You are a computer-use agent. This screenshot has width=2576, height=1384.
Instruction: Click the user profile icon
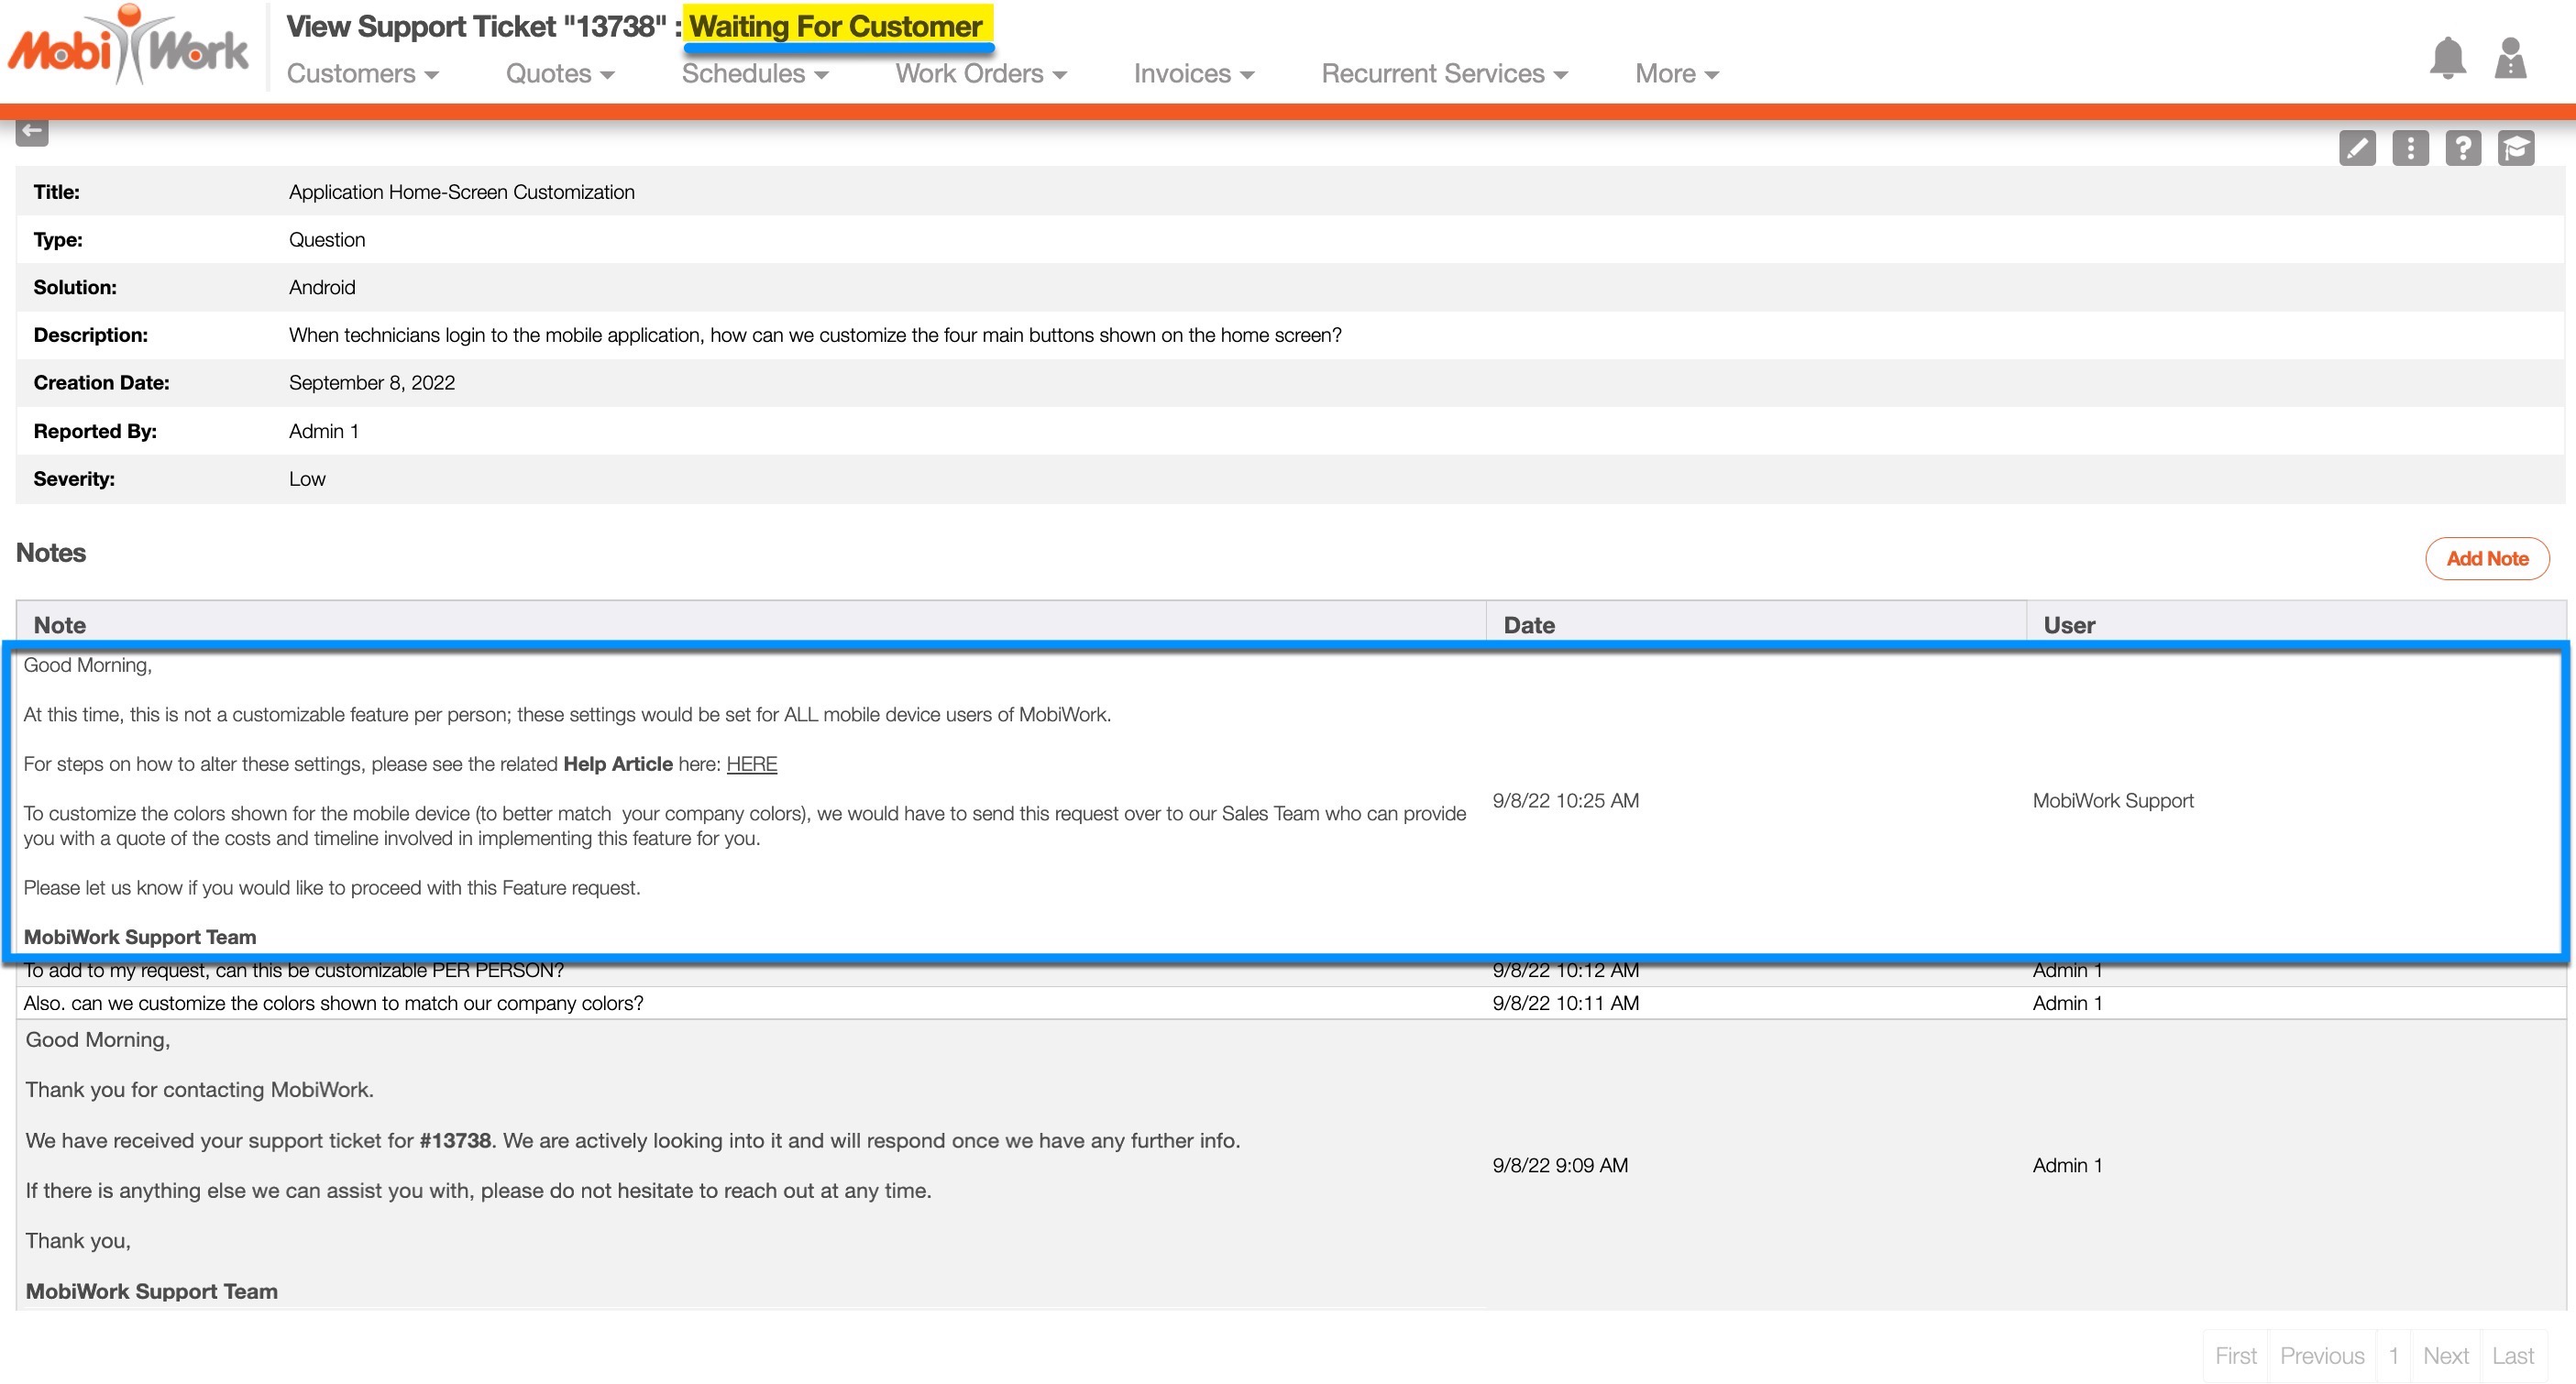2510,58
